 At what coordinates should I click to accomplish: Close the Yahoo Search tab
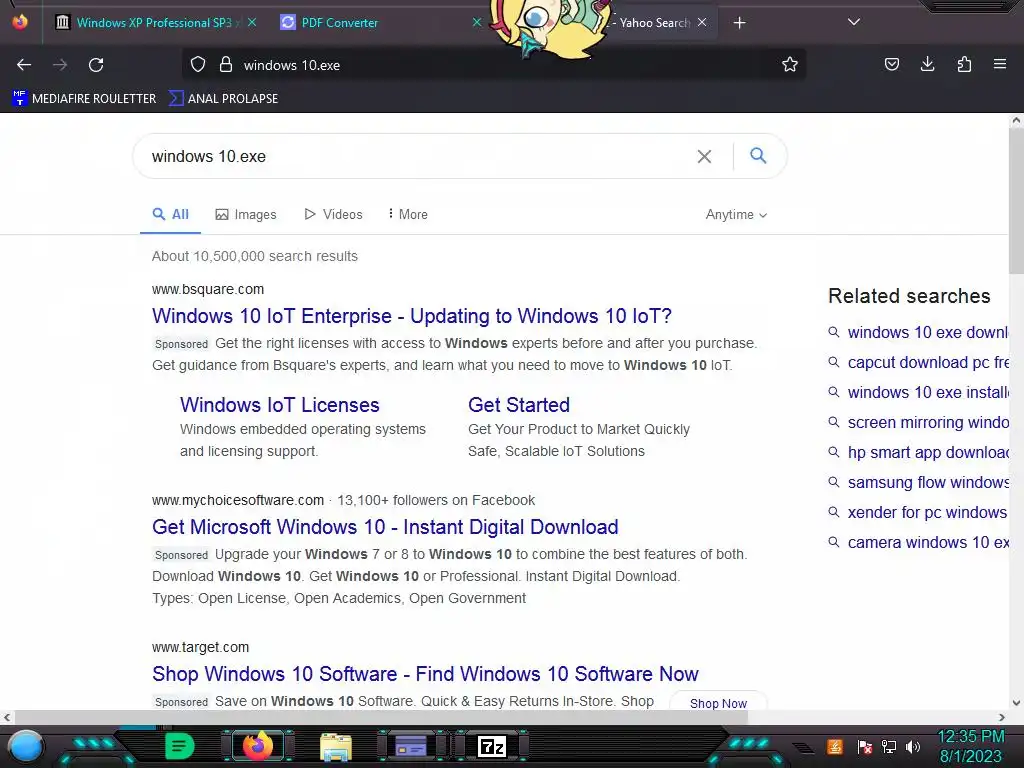[702, 22]
